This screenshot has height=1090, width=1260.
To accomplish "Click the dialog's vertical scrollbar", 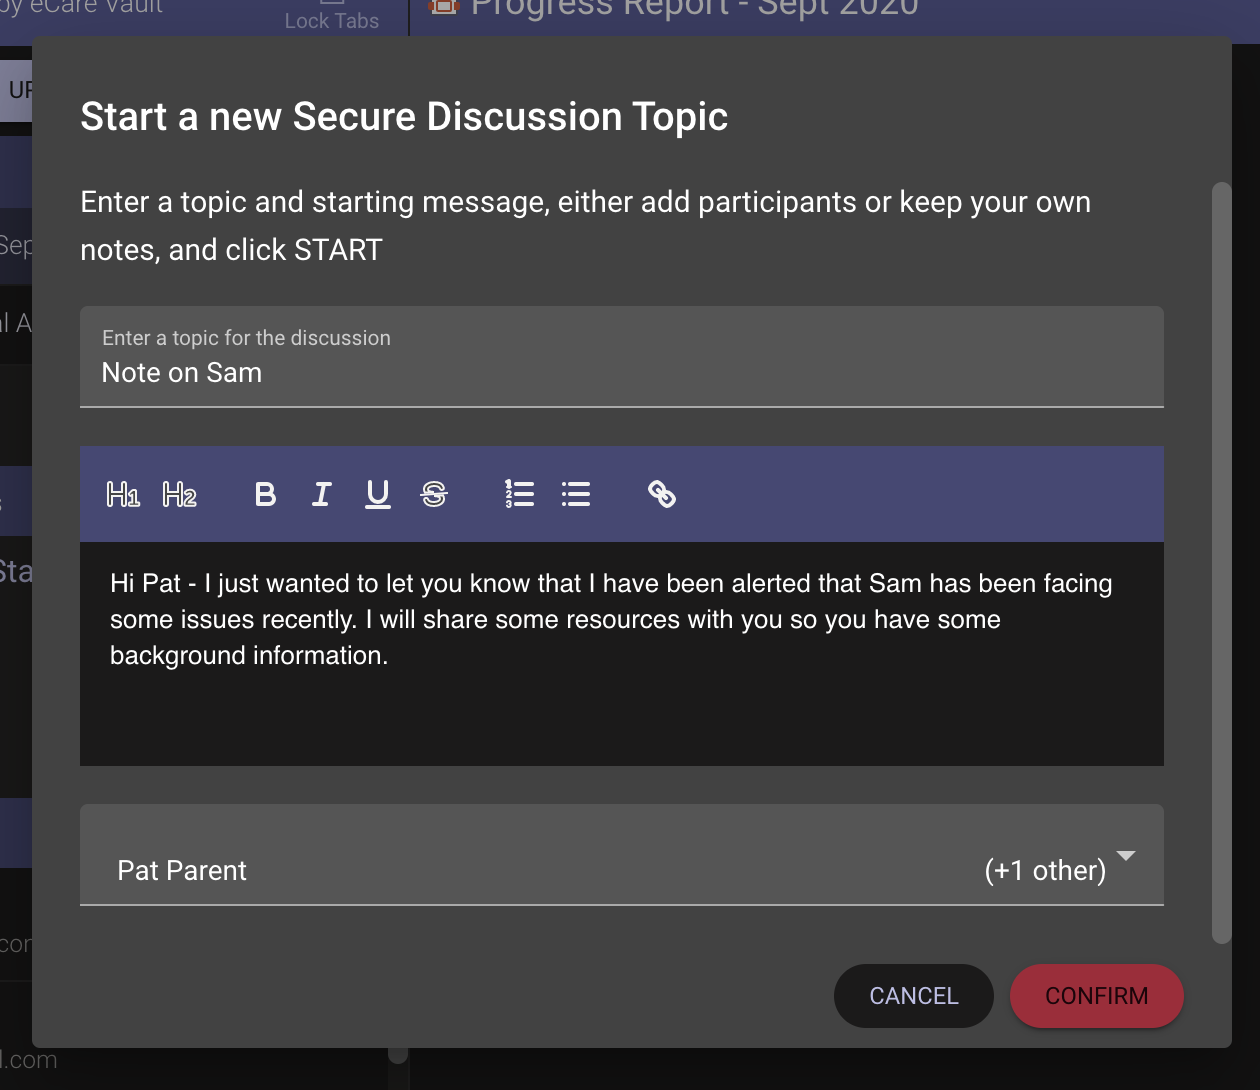I will point(1220,560).
